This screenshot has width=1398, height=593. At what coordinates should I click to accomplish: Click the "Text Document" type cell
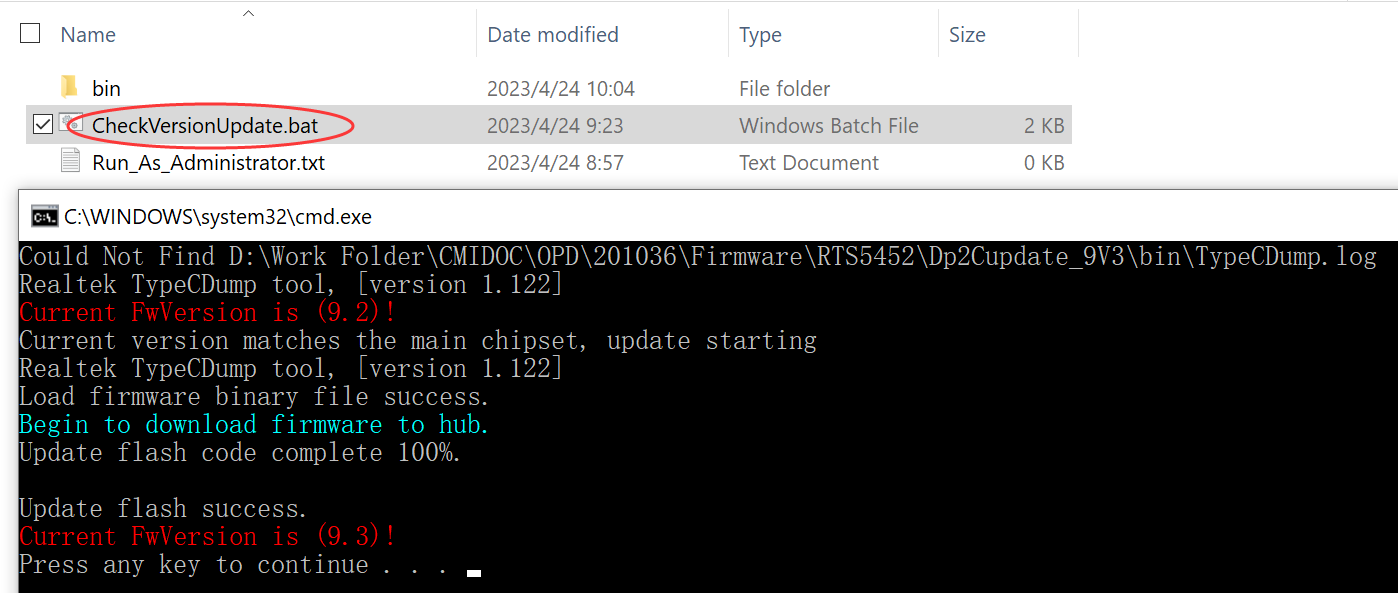tap(808, 163)
